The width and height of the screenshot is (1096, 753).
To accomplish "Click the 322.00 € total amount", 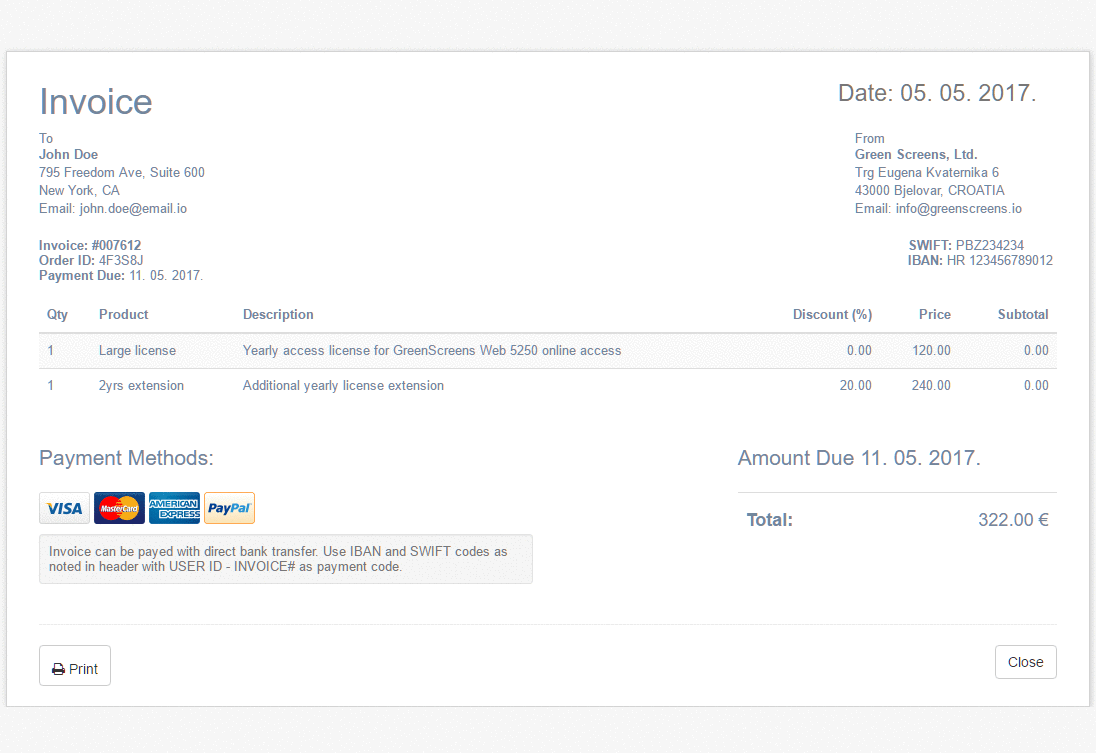I will 1012,520.
